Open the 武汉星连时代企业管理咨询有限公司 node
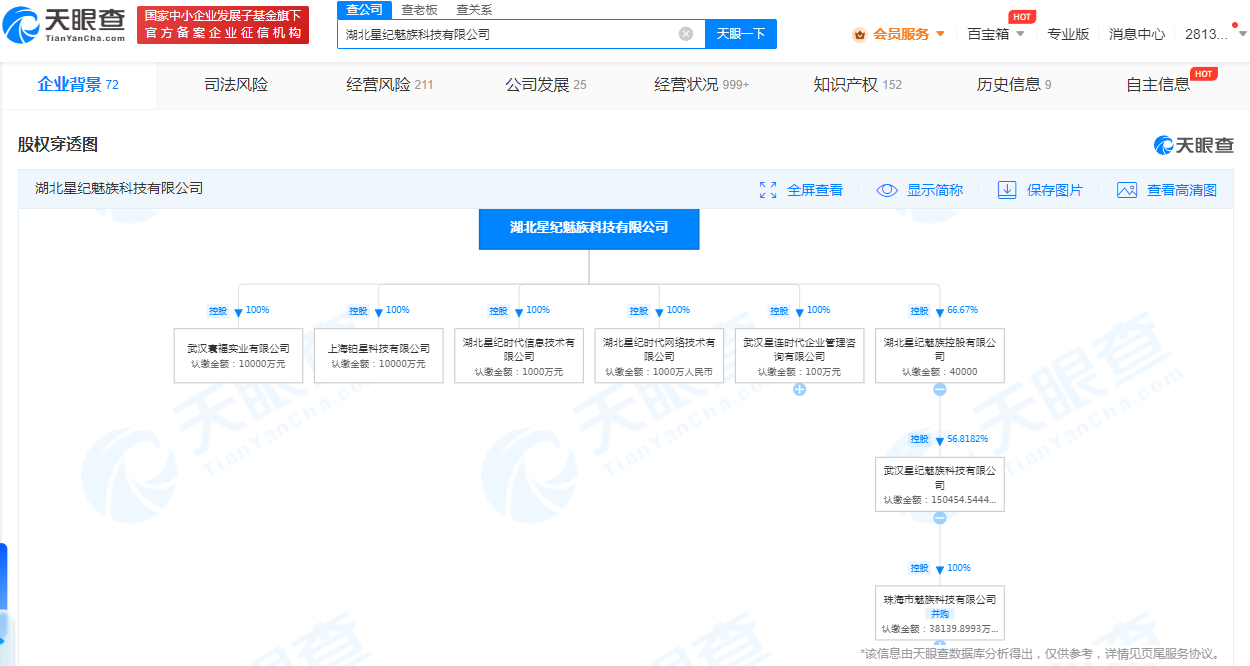This screenshot has height=666, width=1250. (799, 356)
